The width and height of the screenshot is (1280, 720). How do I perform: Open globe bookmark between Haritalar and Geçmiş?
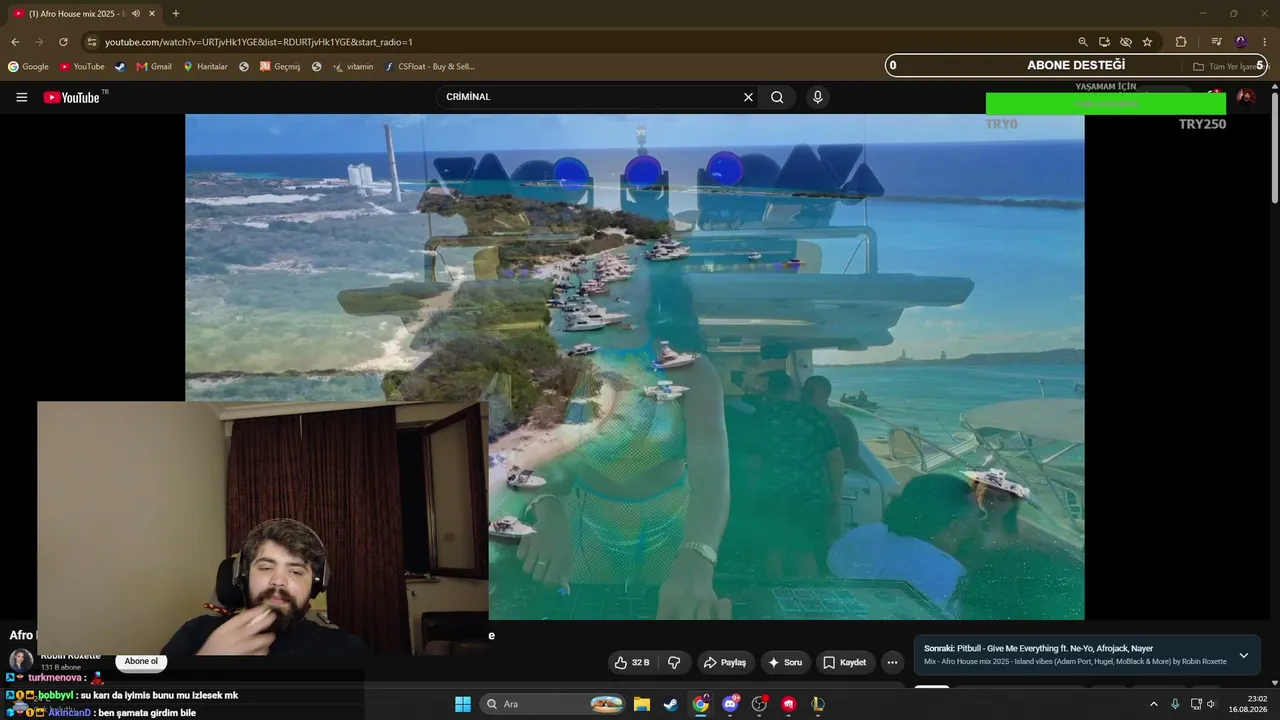pyautogui.click(x=244, y=67)
